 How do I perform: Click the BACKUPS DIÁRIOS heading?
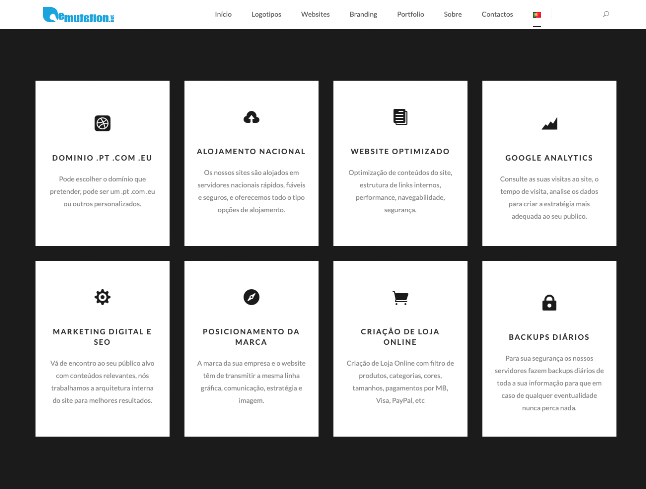(549, 337)
